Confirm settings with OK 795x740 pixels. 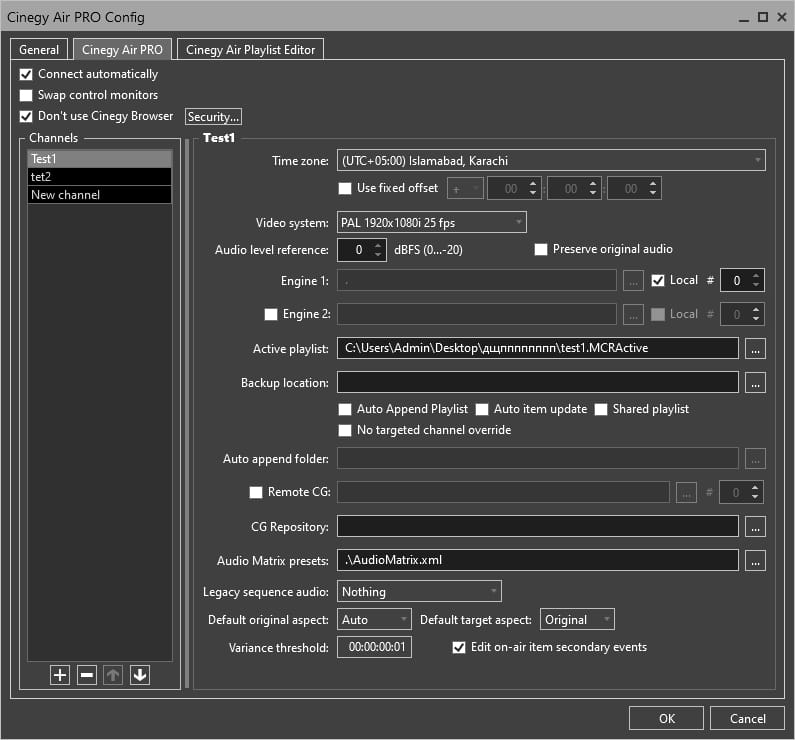pos(666,718)
